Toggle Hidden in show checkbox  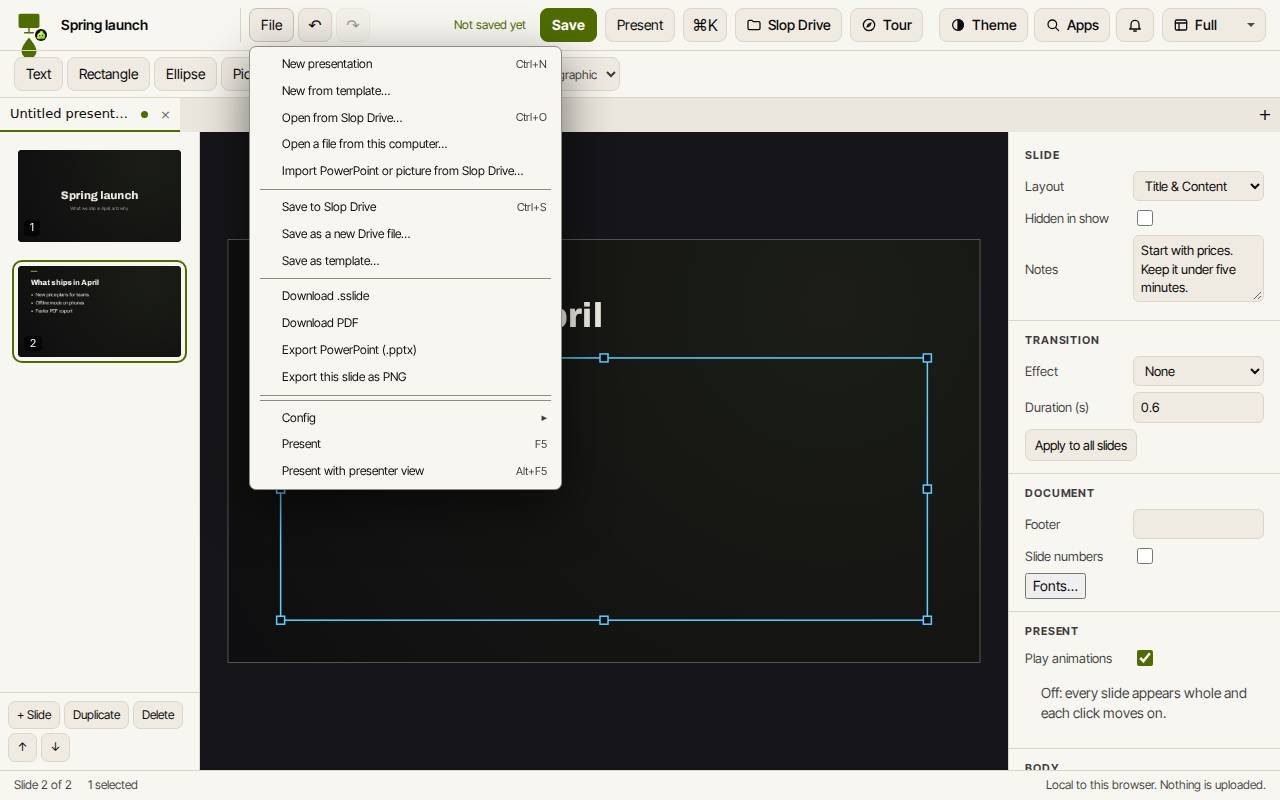point(1145,218)
